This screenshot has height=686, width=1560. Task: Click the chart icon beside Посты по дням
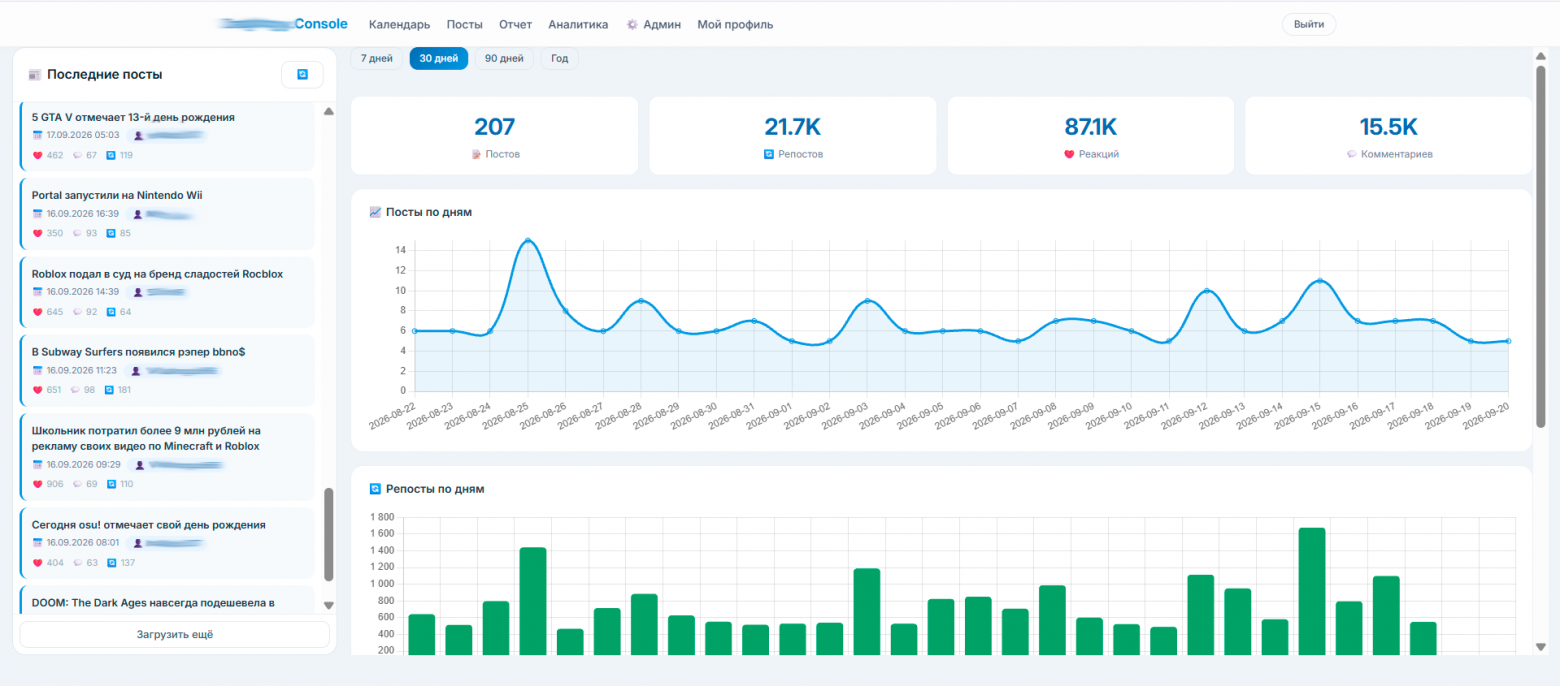click(375, 212)
